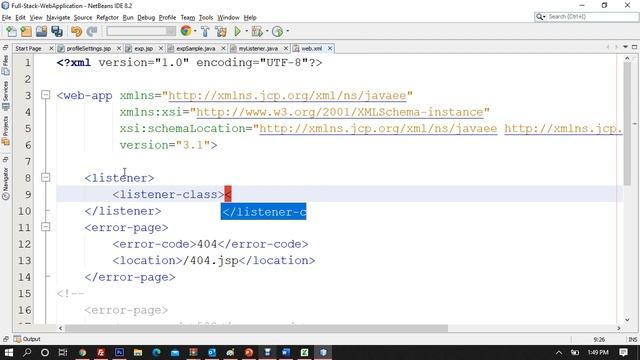Open the search options dropdown magnifier
This screenshot has height=360, width=640.
tap(541, 17)
